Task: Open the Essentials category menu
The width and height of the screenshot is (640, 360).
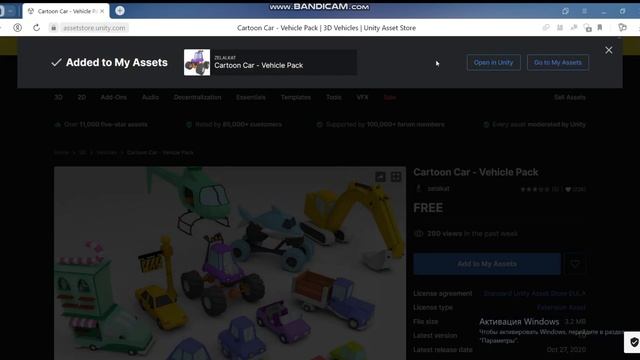Action: [251, 97]
